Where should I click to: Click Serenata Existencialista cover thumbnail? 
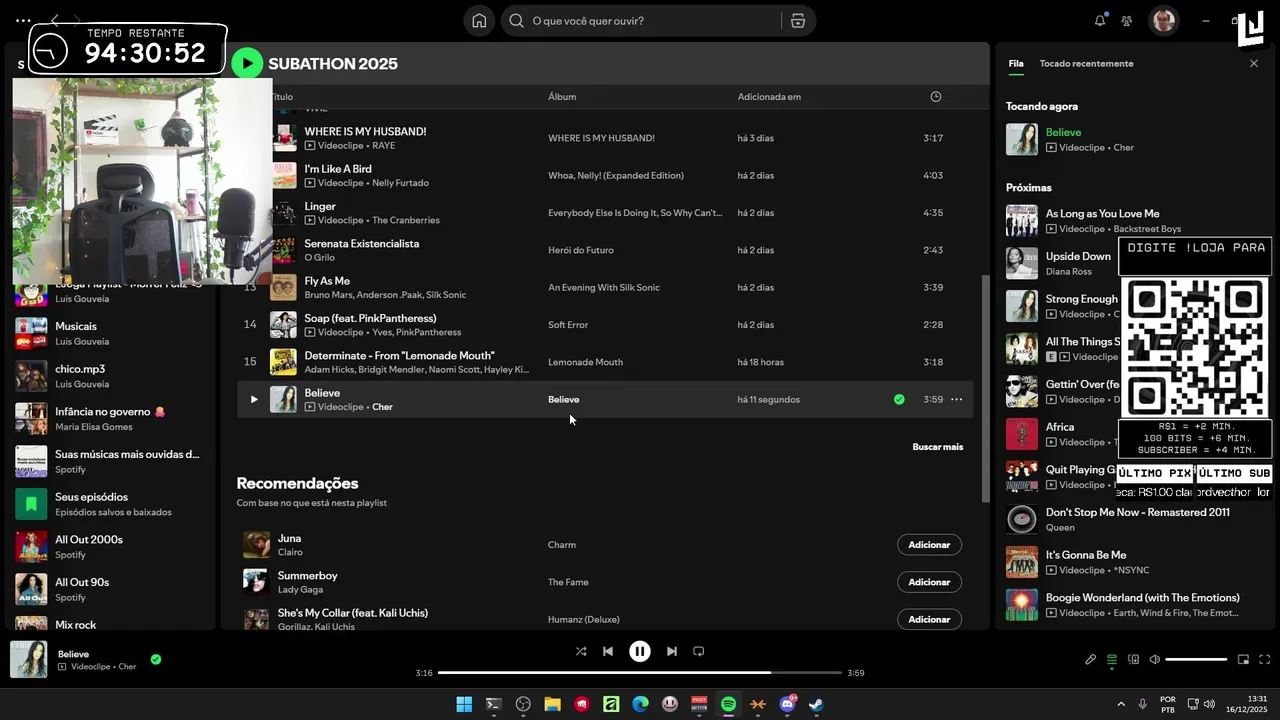pos(284,250)
